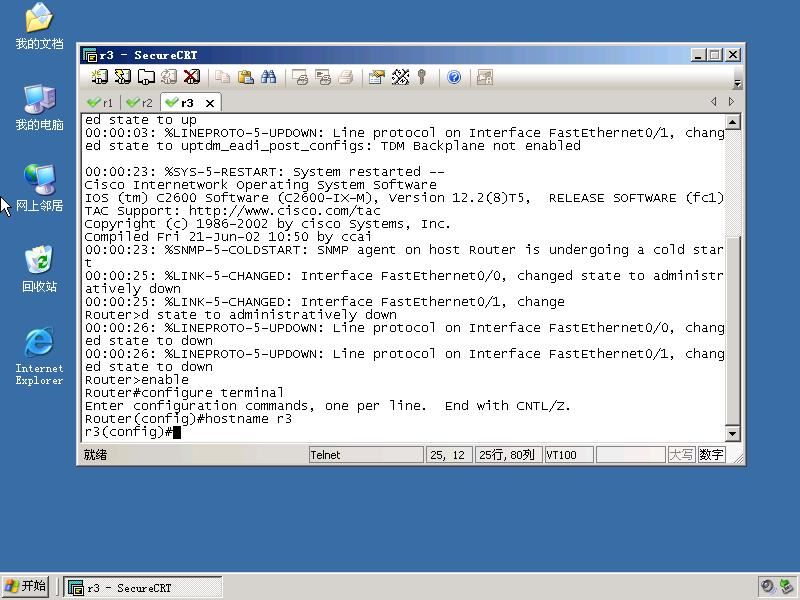Click the Print Screen icon
Screen dimensions: 800x600
point(300,77)
